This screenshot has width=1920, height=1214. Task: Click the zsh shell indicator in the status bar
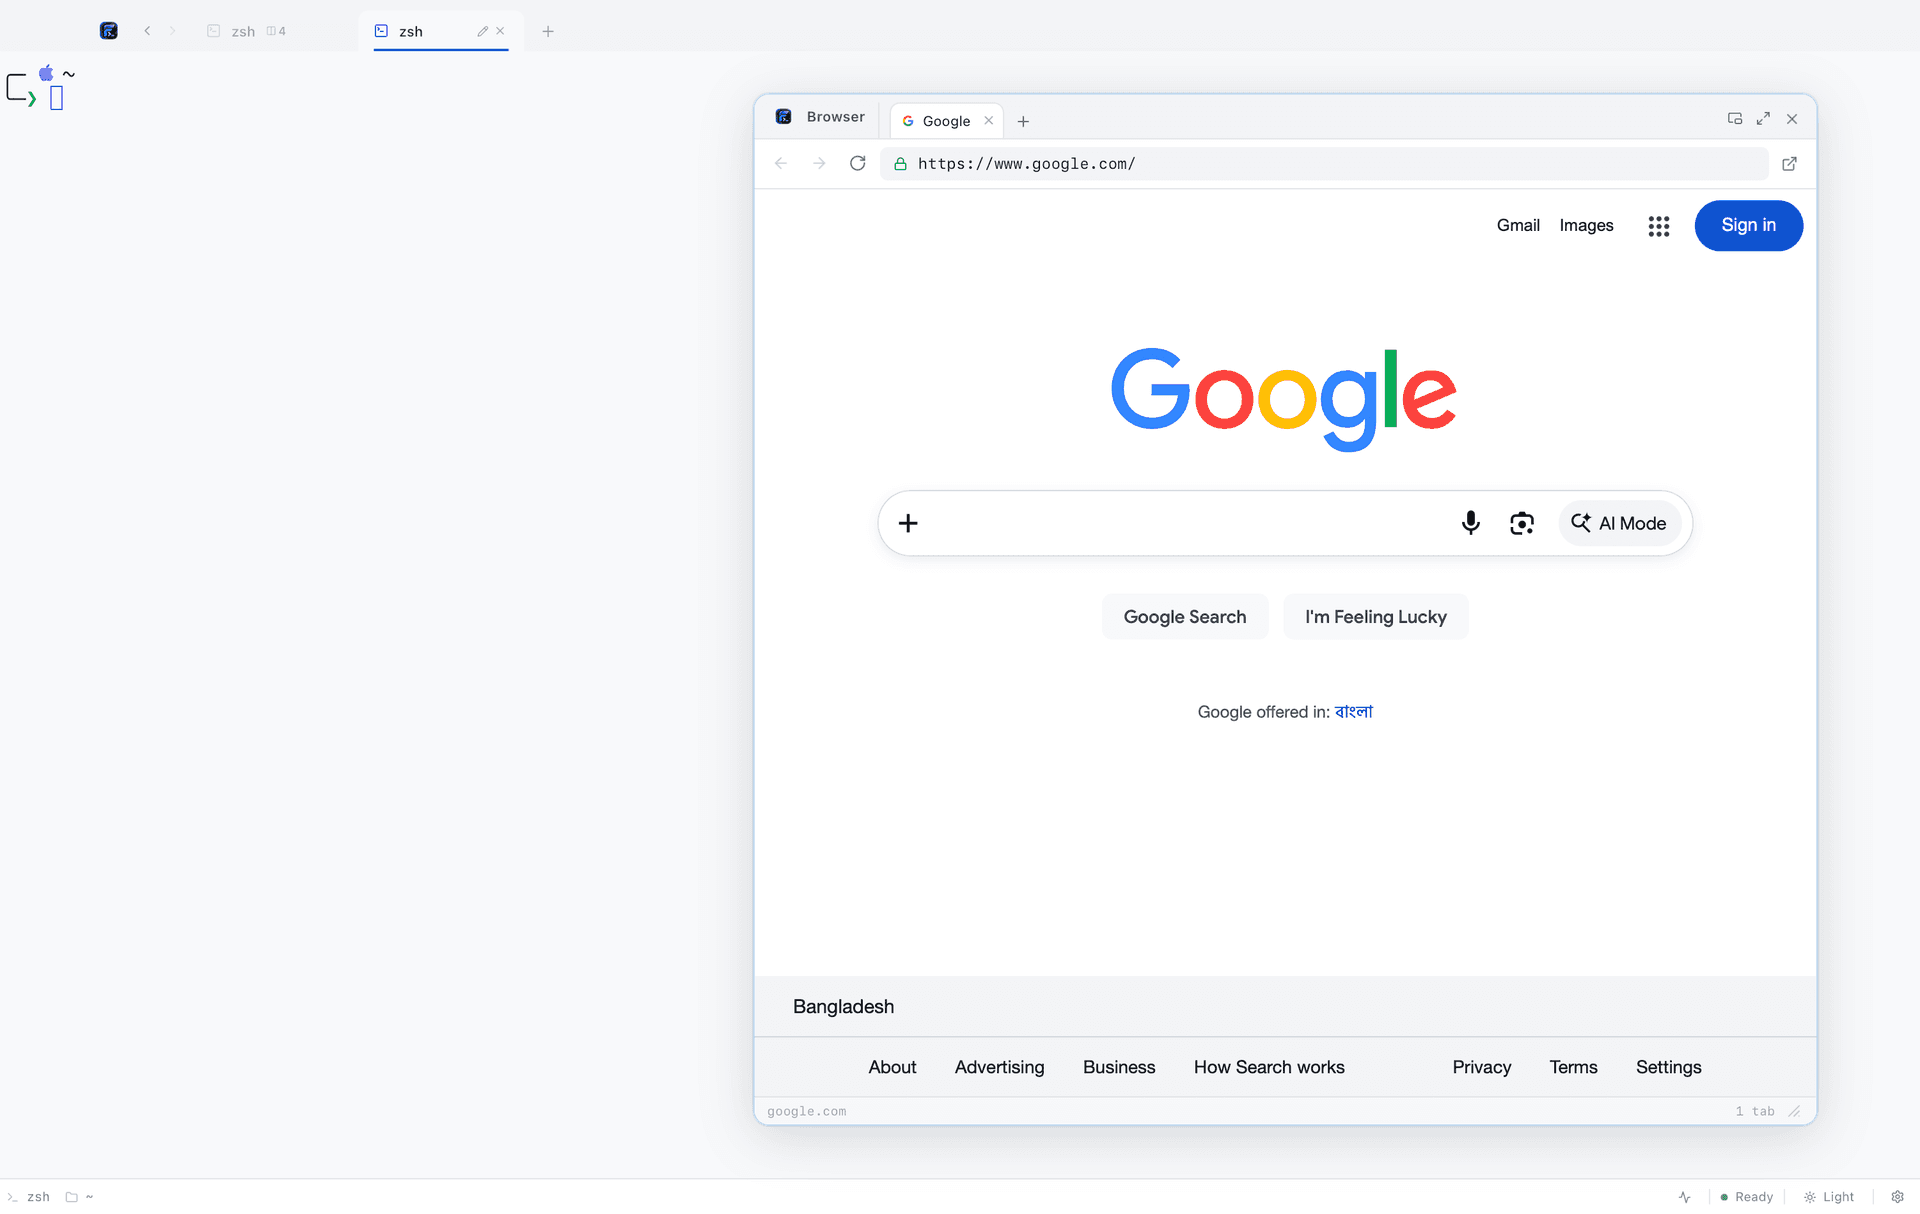tap(29, 1197)
